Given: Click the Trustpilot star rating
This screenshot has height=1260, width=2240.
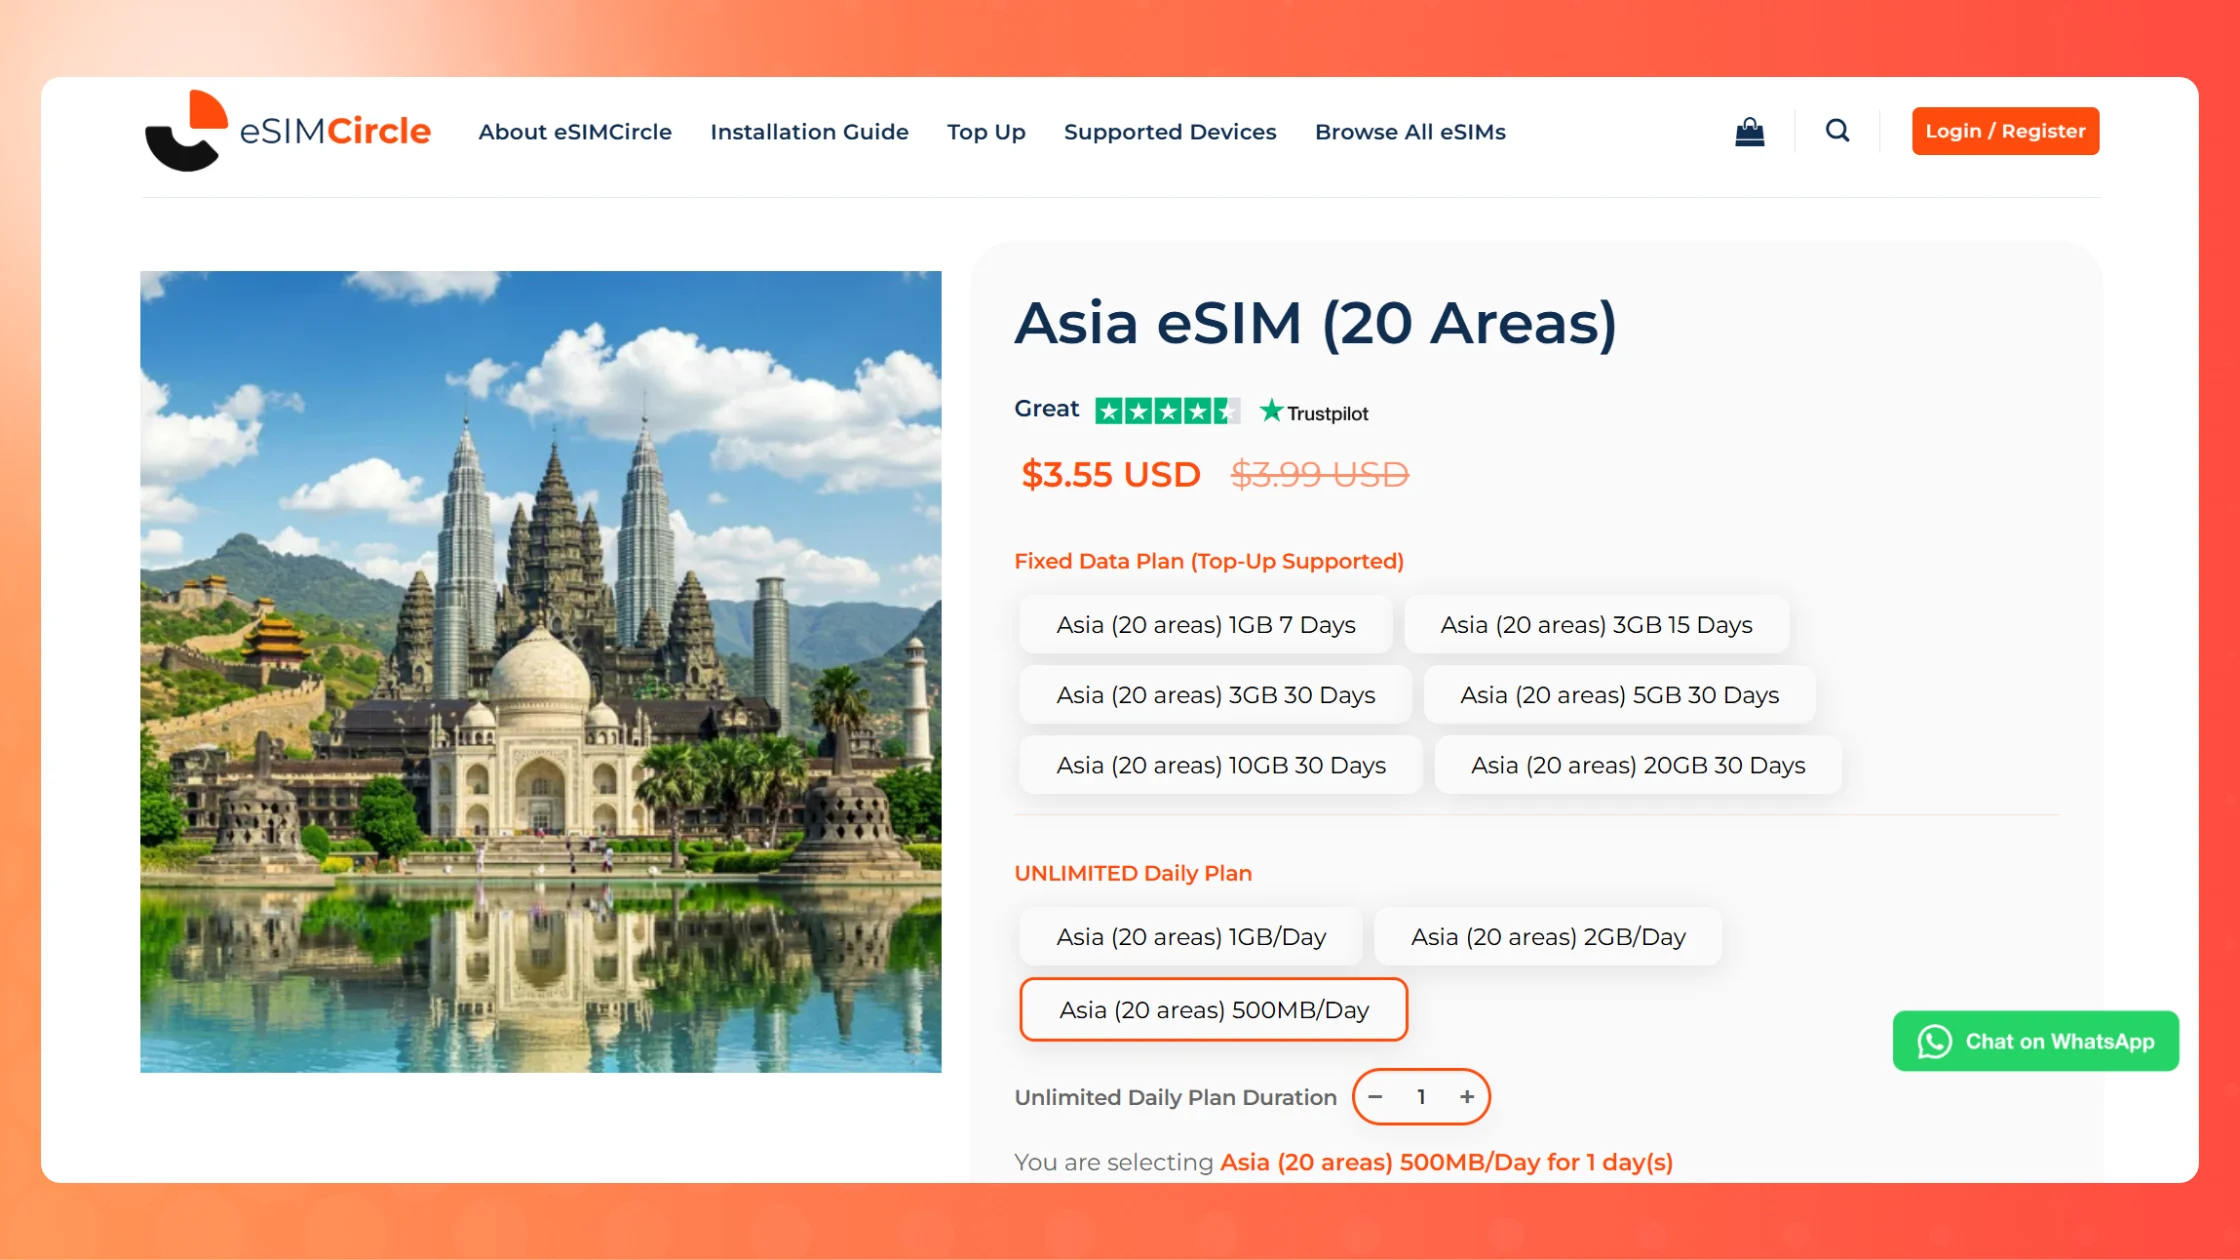Looking at the screenshot, I should click(1167, 411).
